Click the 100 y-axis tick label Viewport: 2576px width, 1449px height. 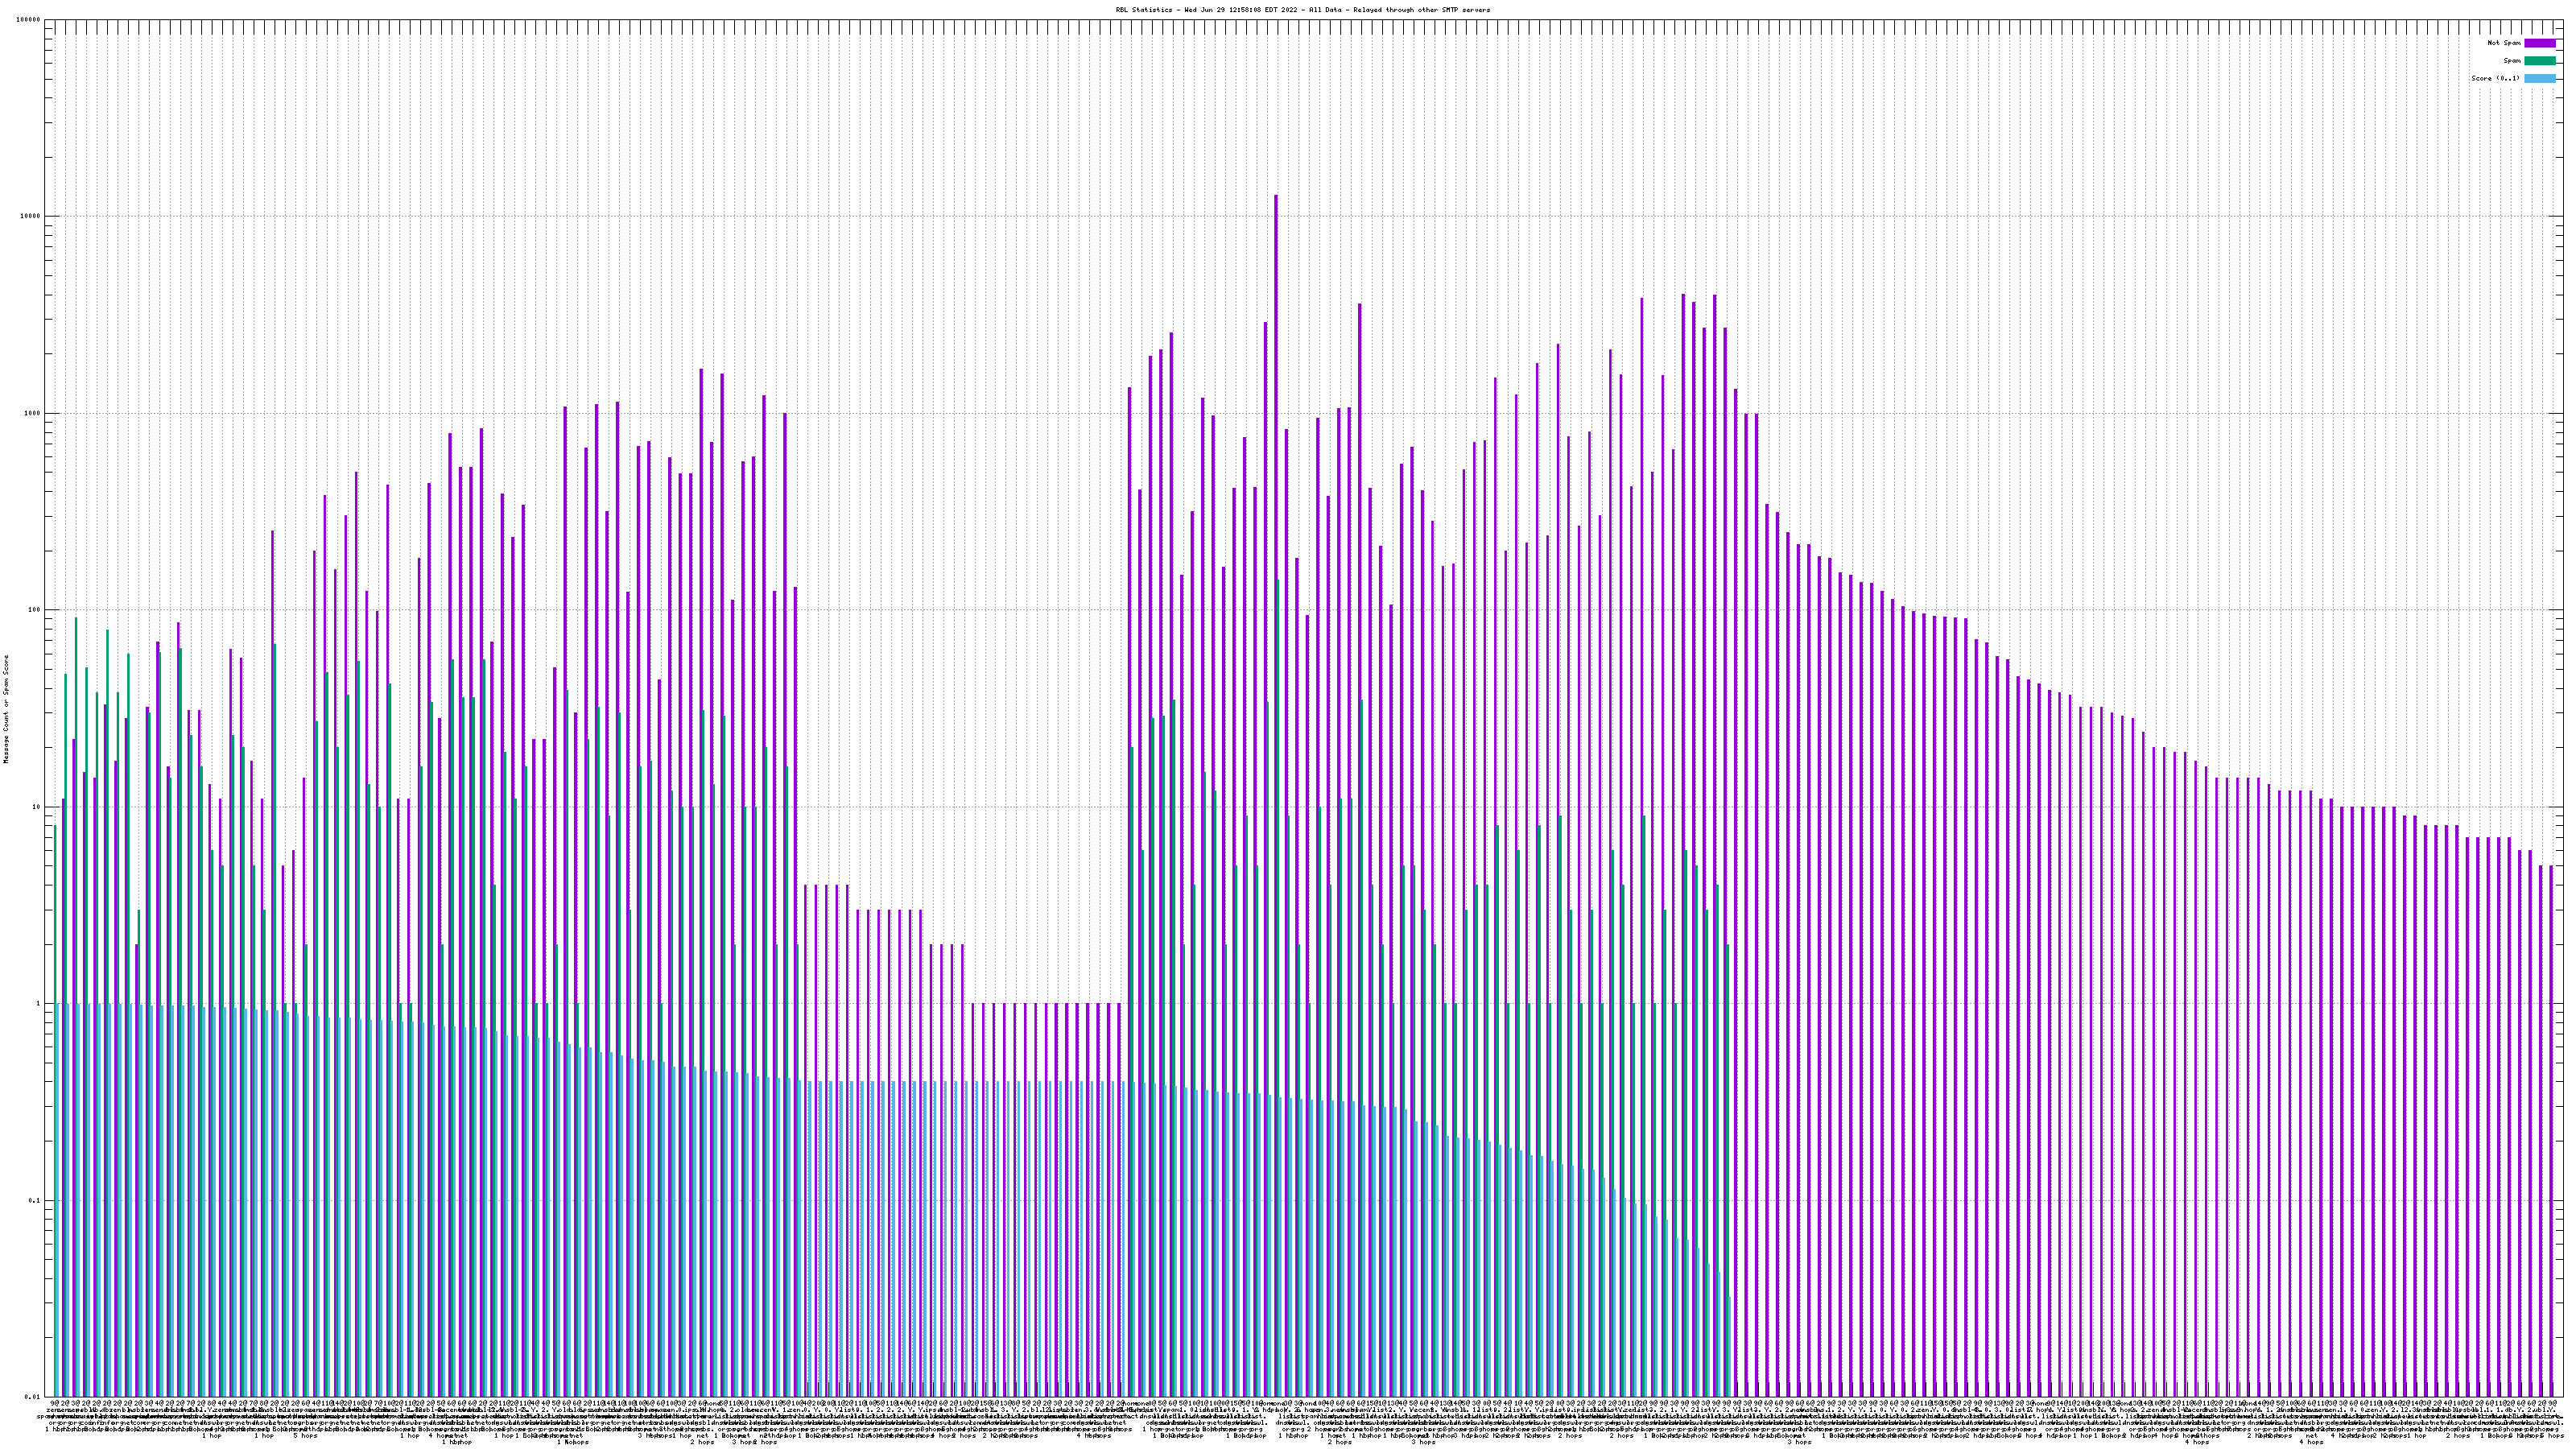(35, 610)
